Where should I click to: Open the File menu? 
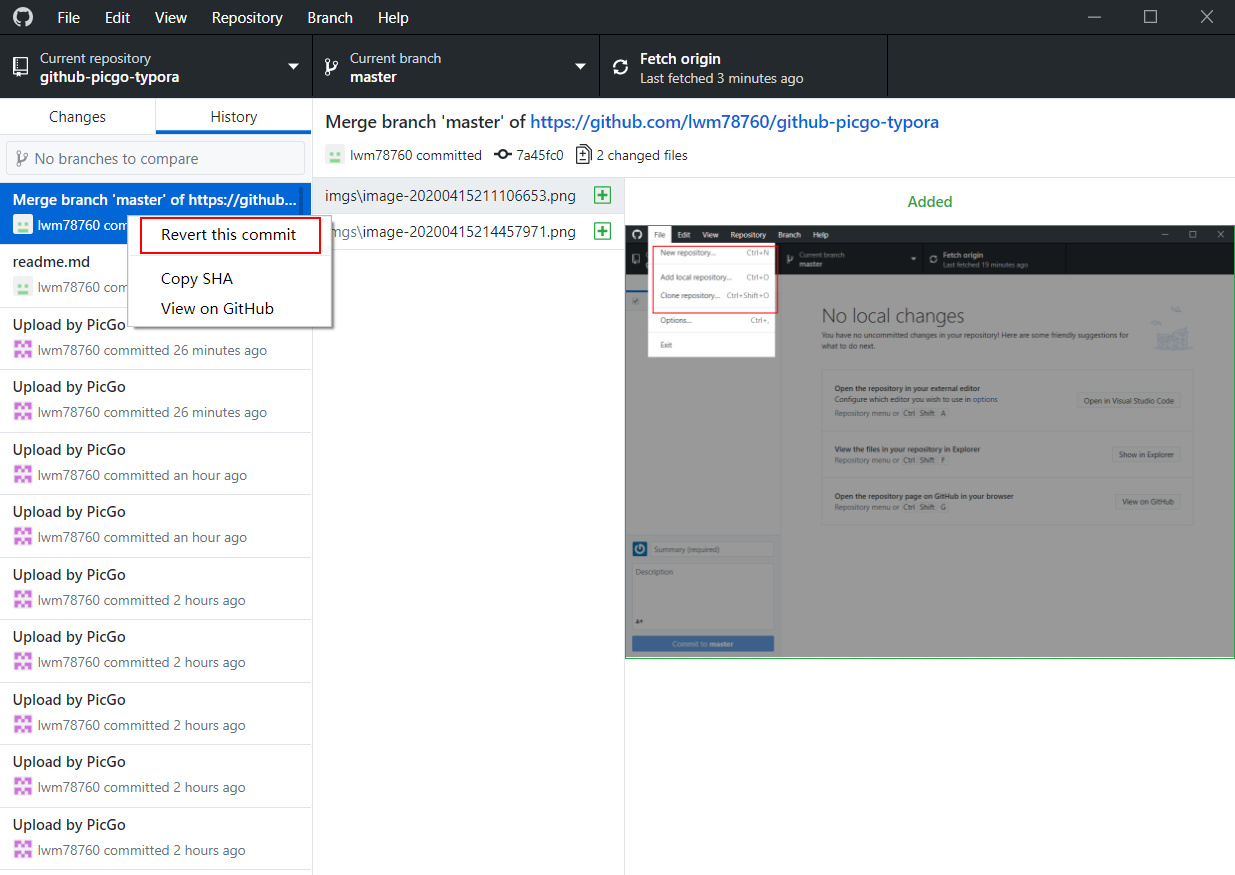[69, 17]
